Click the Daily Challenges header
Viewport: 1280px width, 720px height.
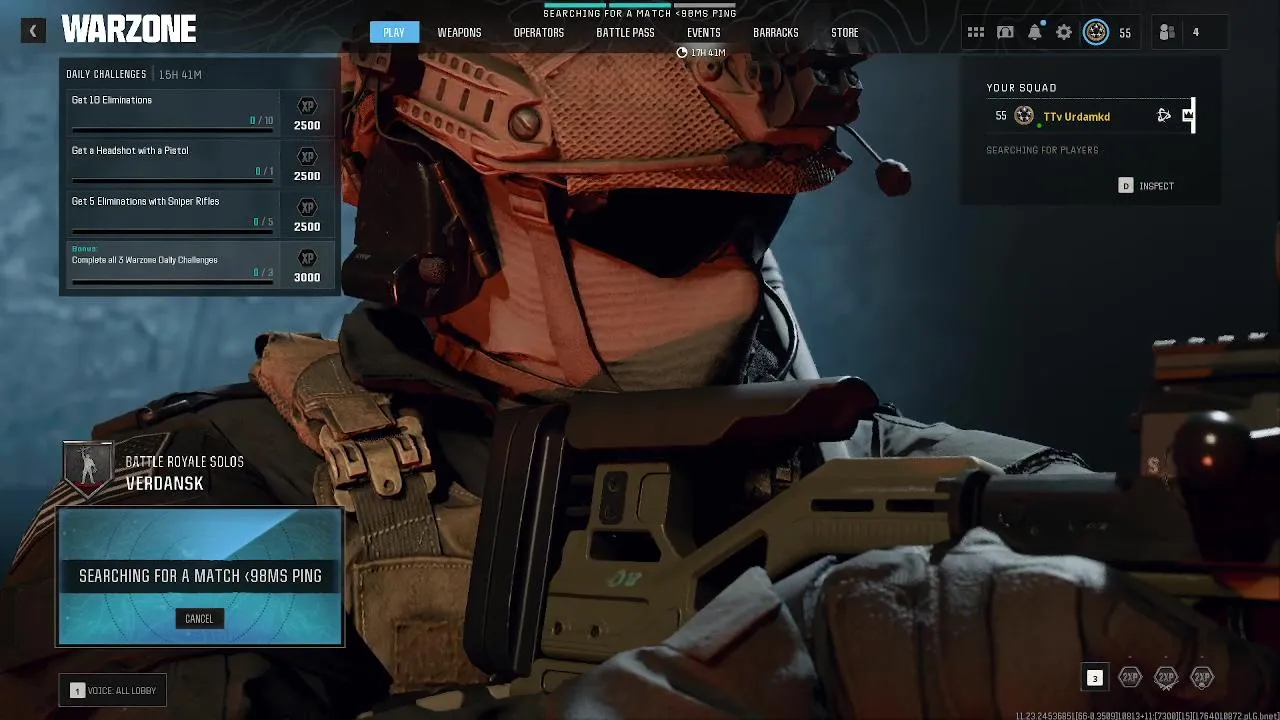pyautogui.click(x=106, y=74)
